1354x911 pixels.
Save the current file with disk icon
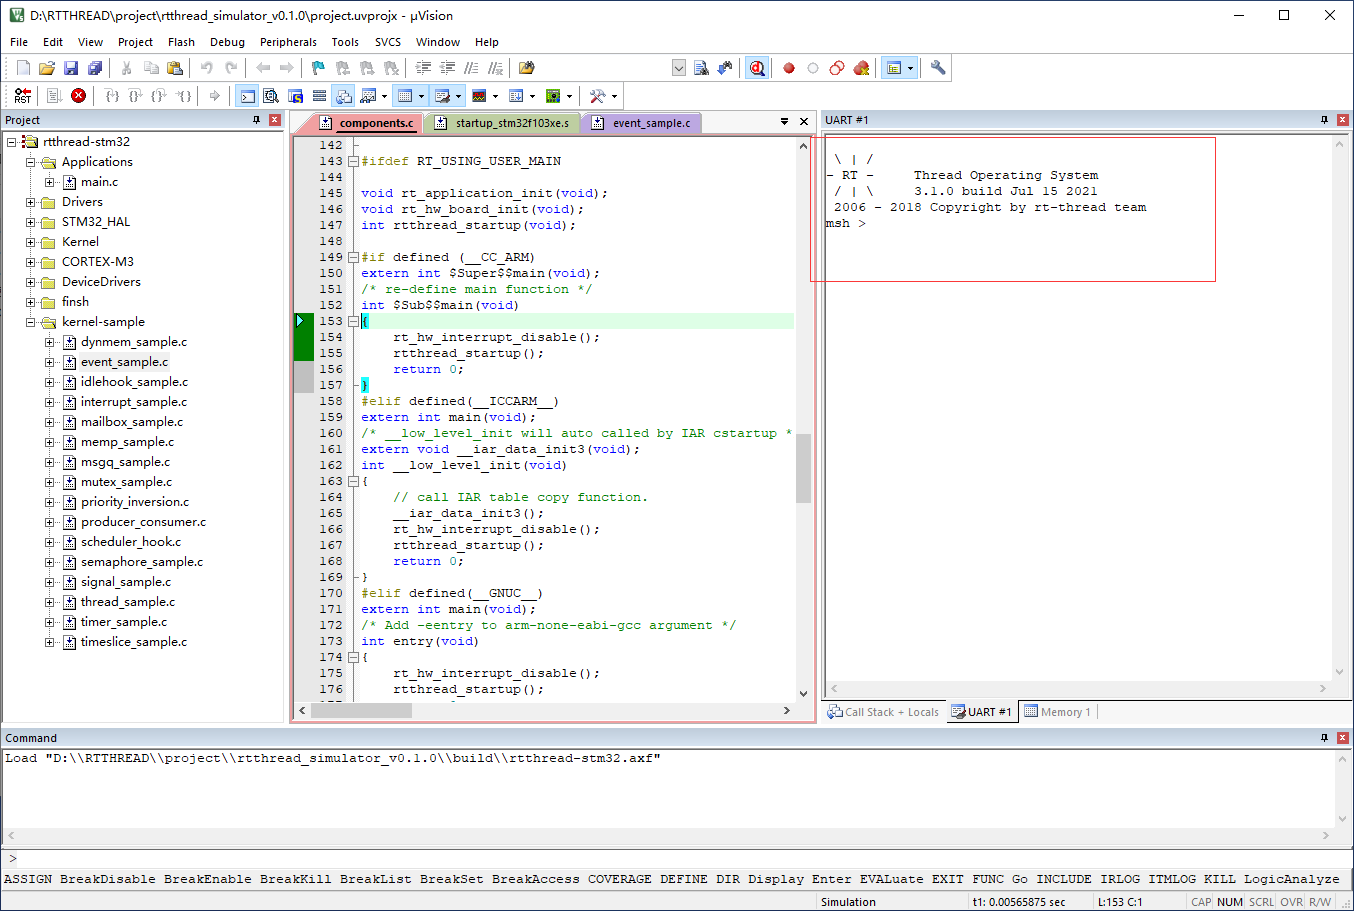(x=71, y=68)
